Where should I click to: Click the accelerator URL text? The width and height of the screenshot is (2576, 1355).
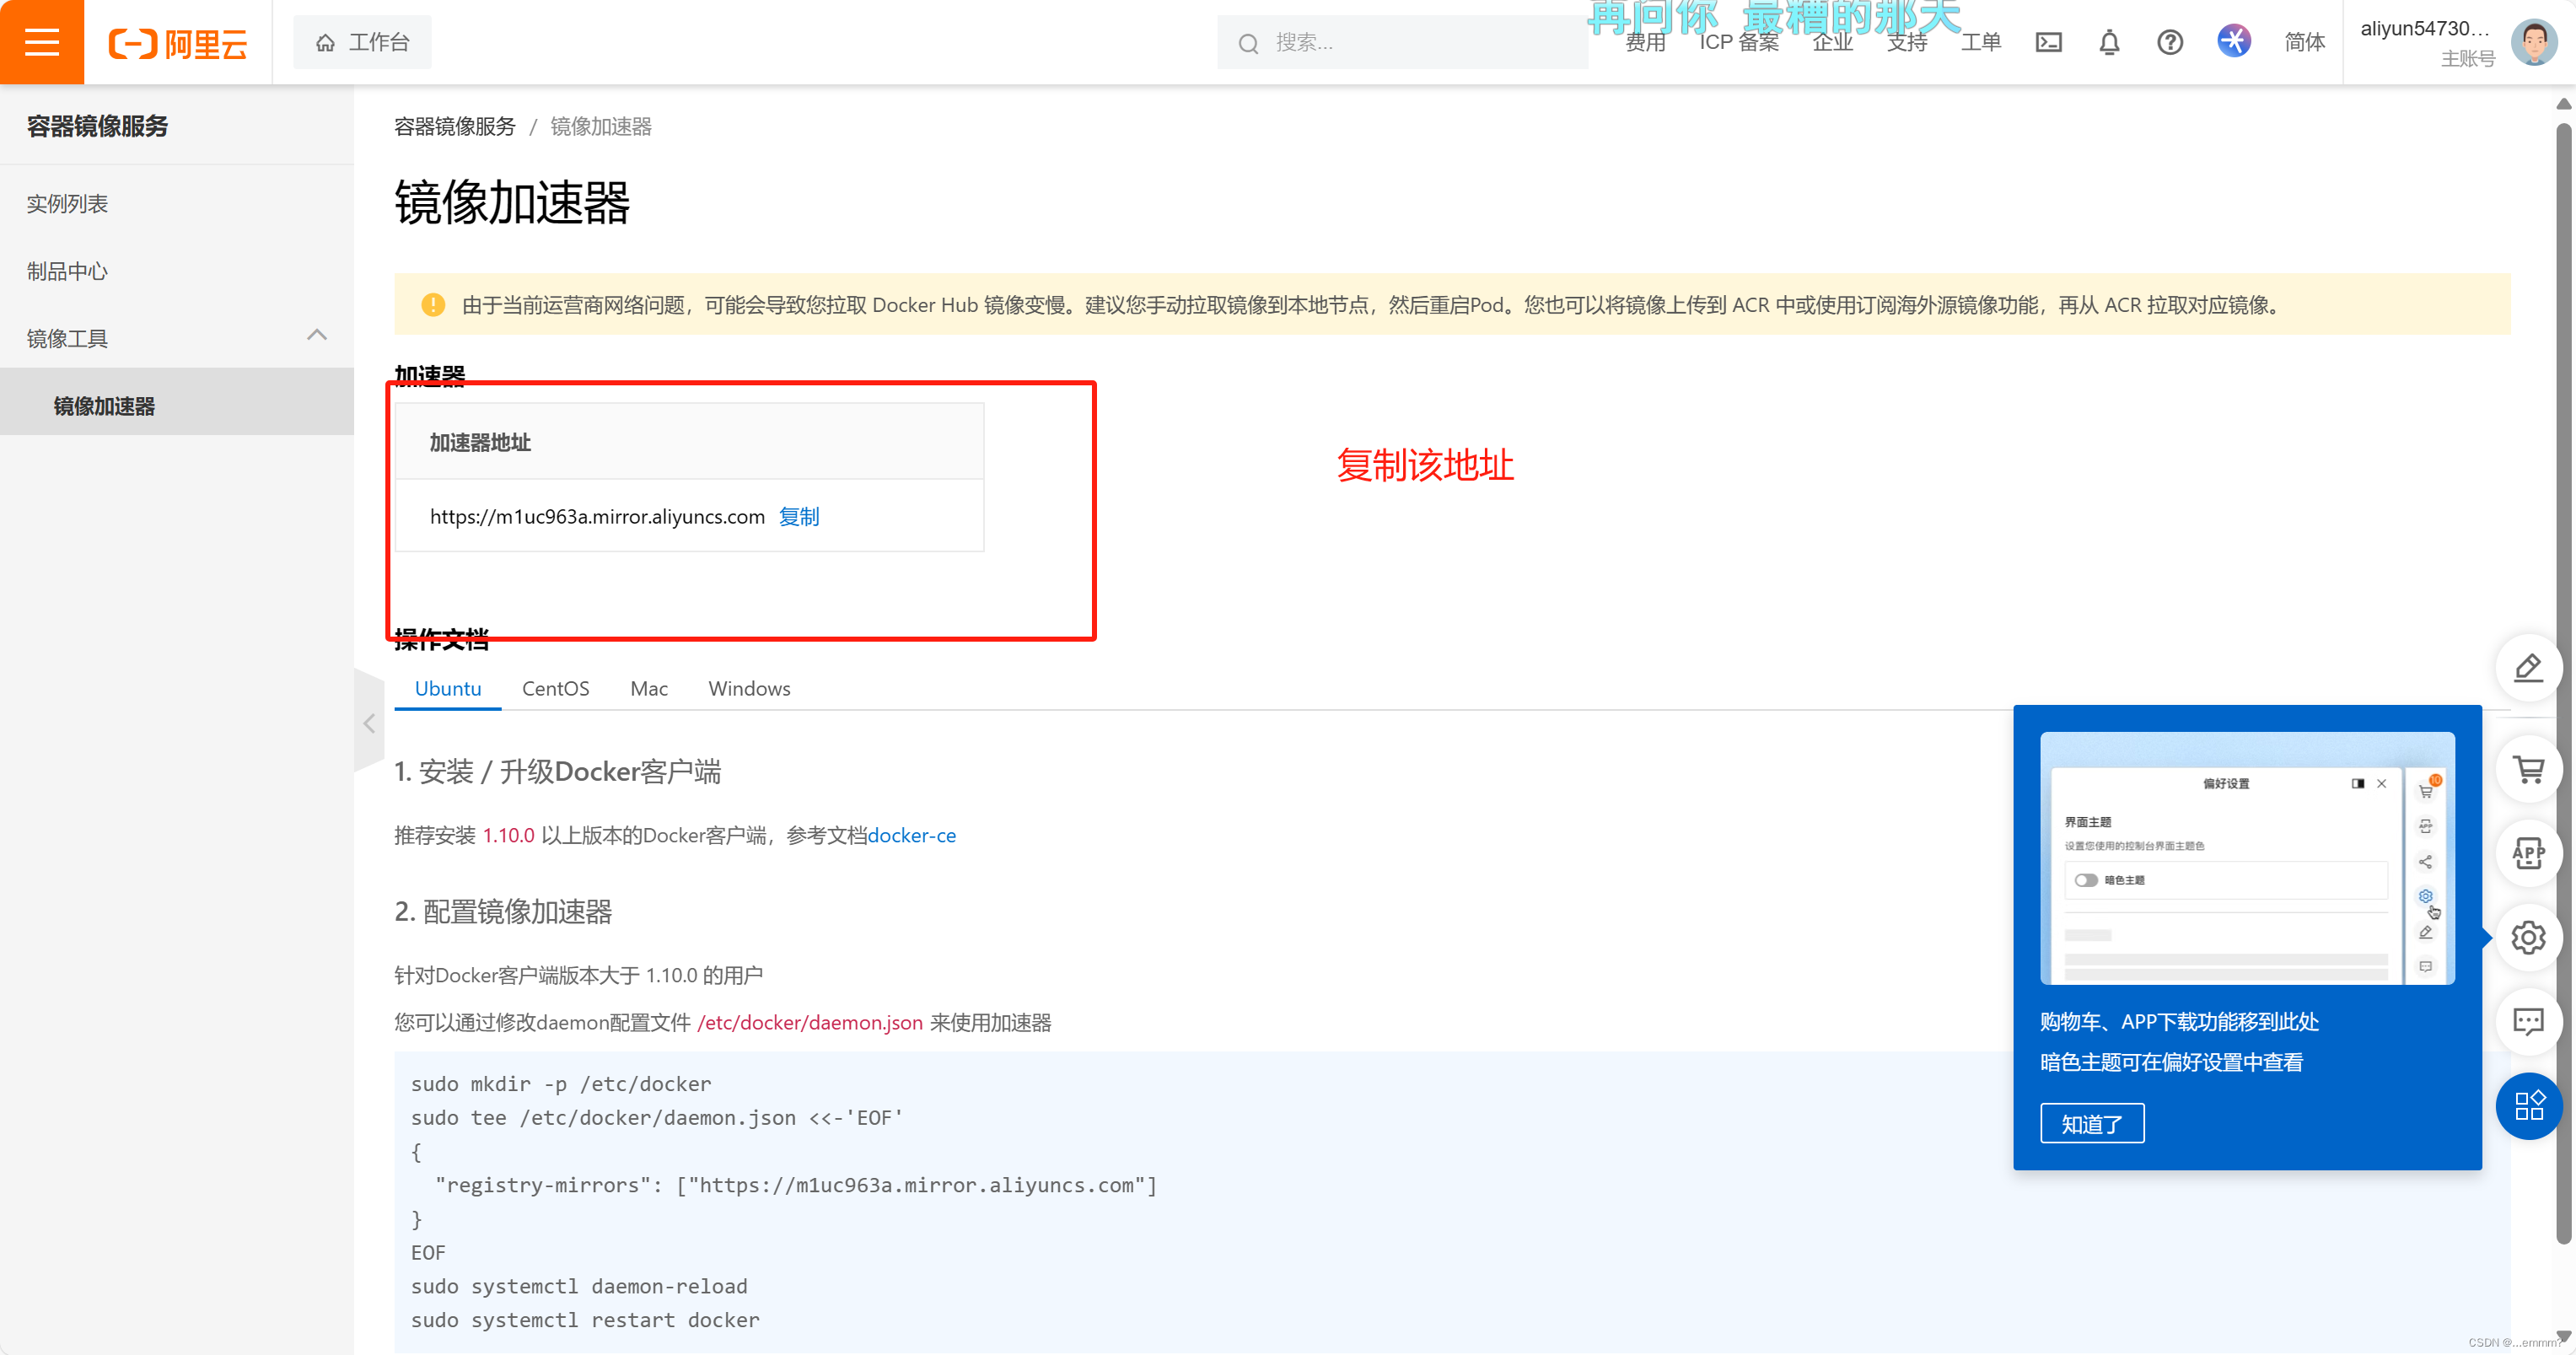(x=597, y=516)
